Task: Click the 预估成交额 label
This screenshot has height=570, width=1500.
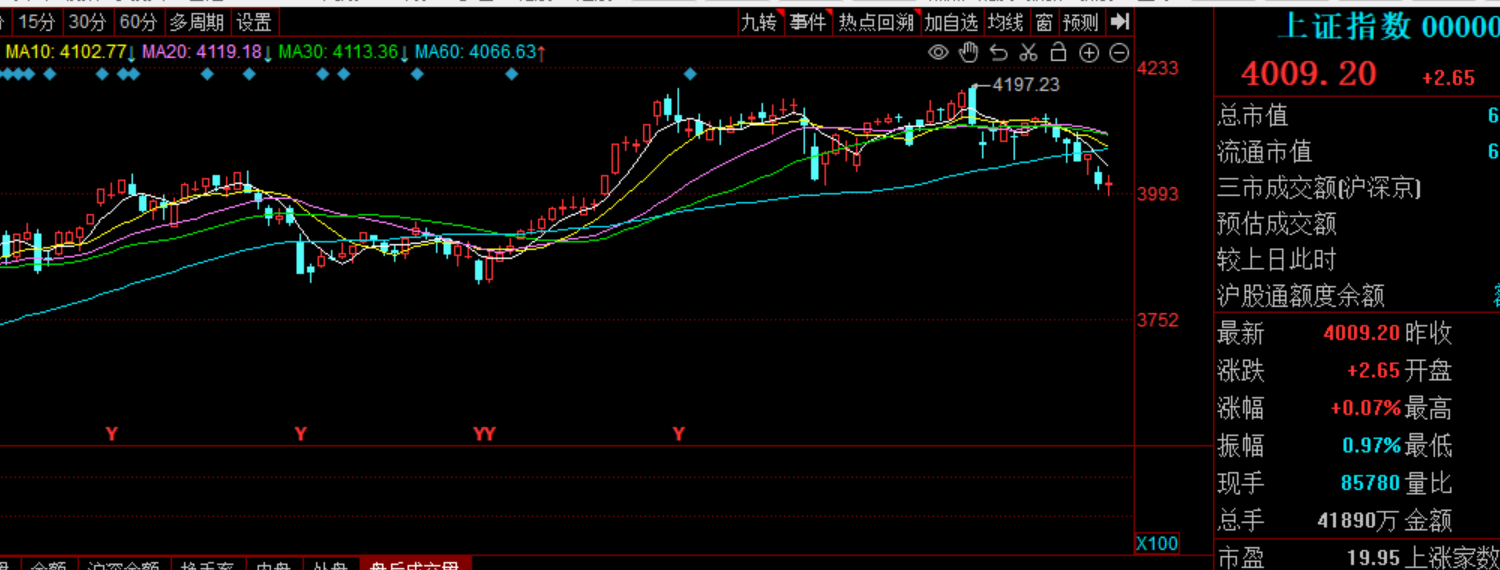Action: coord(1276,224)
